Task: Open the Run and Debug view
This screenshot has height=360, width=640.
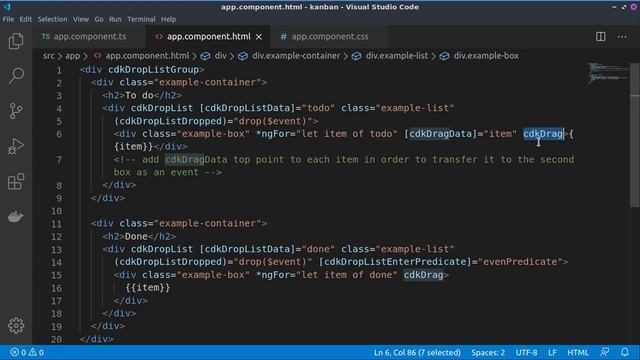Action: point(16,146)
